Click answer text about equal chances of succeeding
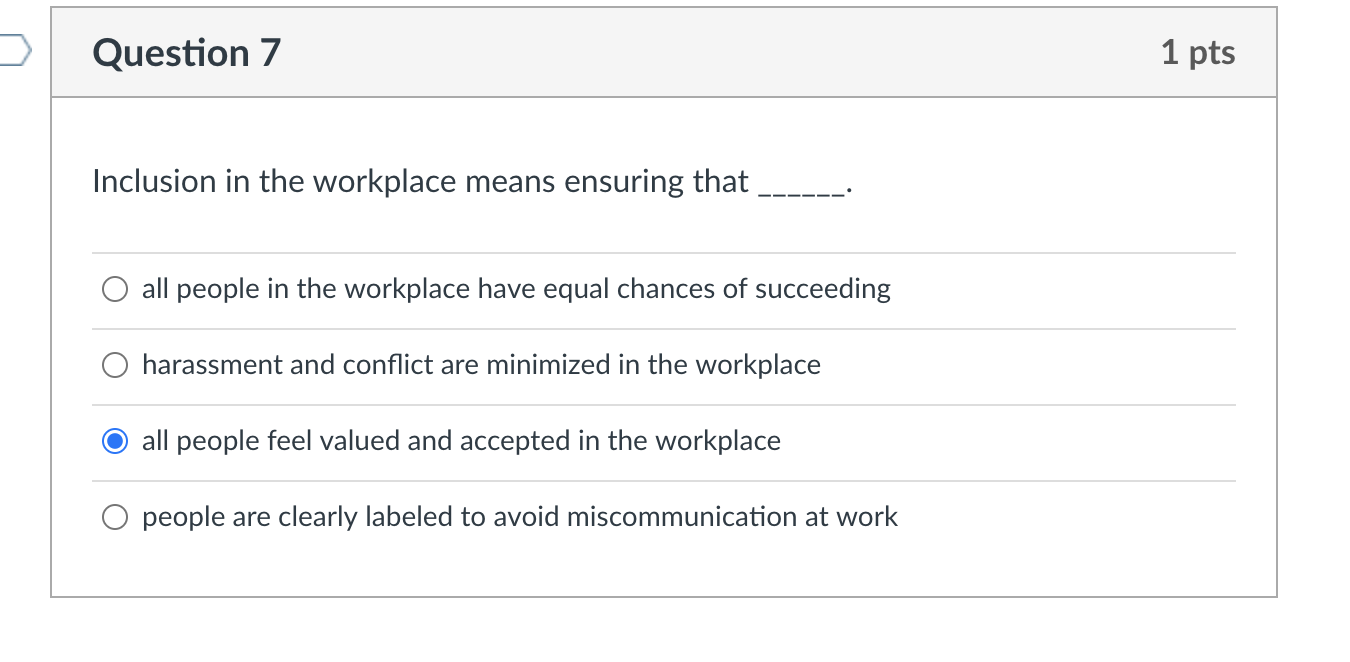Viewport: 1350px width, 662px height. [x=516, y=289]
